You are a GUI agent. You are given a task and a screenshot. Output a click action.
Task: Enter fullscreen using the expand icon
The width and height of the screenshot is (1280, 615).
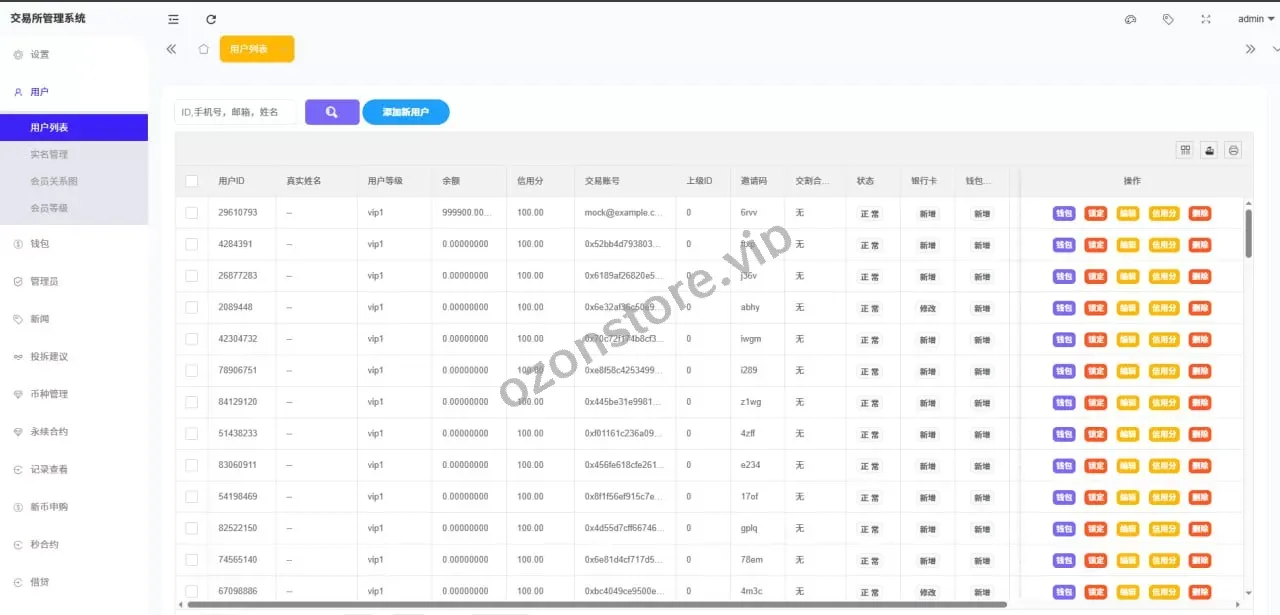[1205, 19]
